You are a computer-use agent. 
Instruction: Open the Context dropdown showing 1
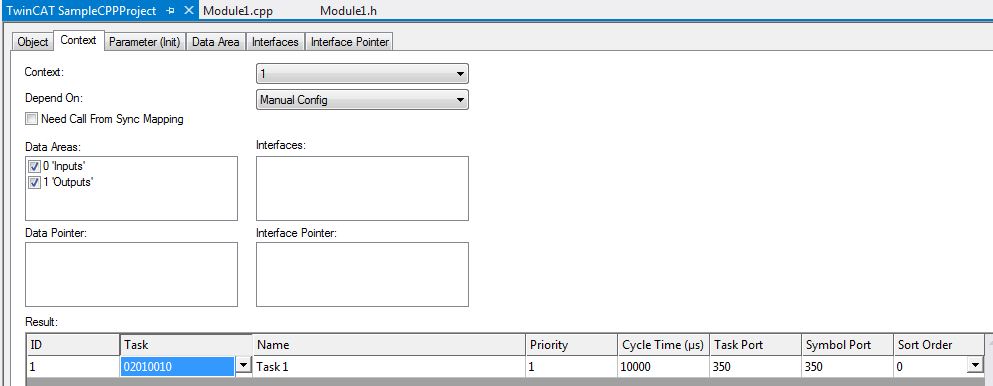[x=362, y=74]
